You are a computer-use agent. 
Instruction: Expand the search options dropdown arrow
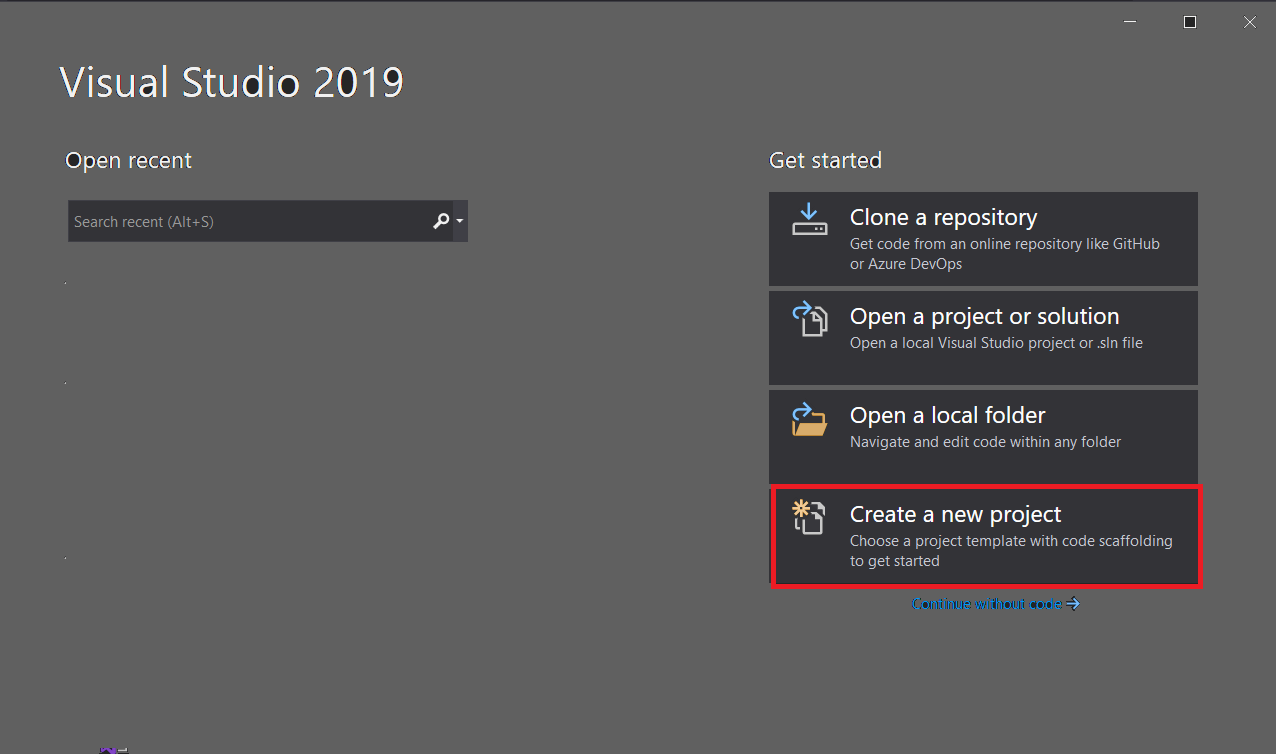coord(459,221)
